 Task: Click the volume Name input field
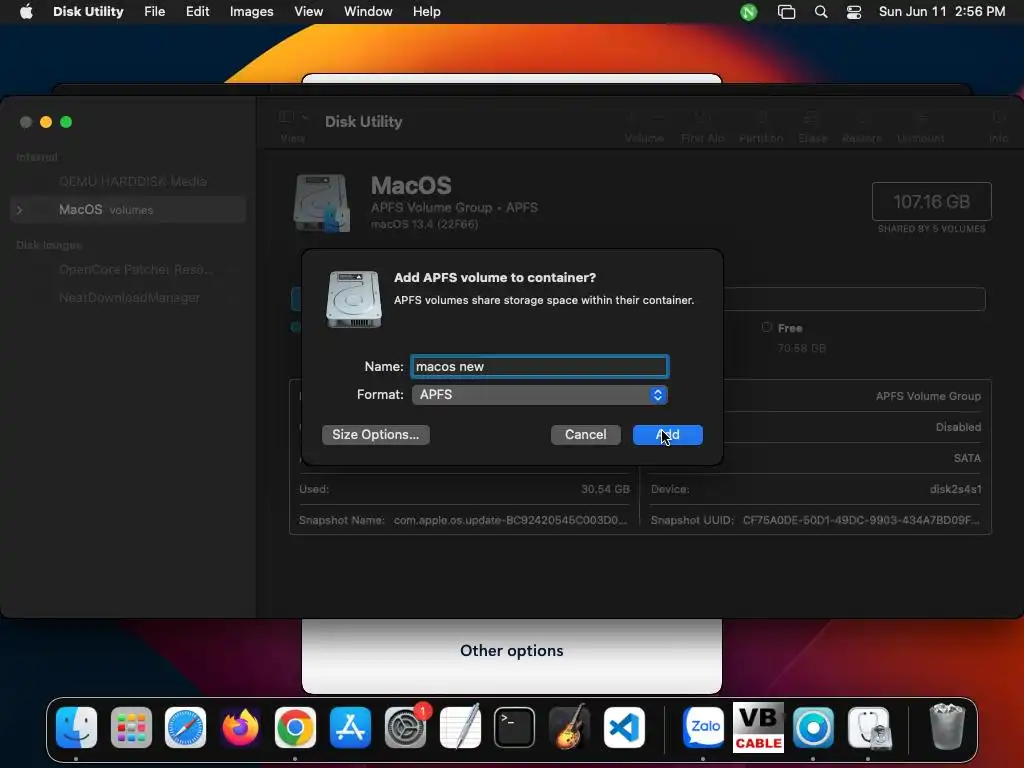coord(539,366)
